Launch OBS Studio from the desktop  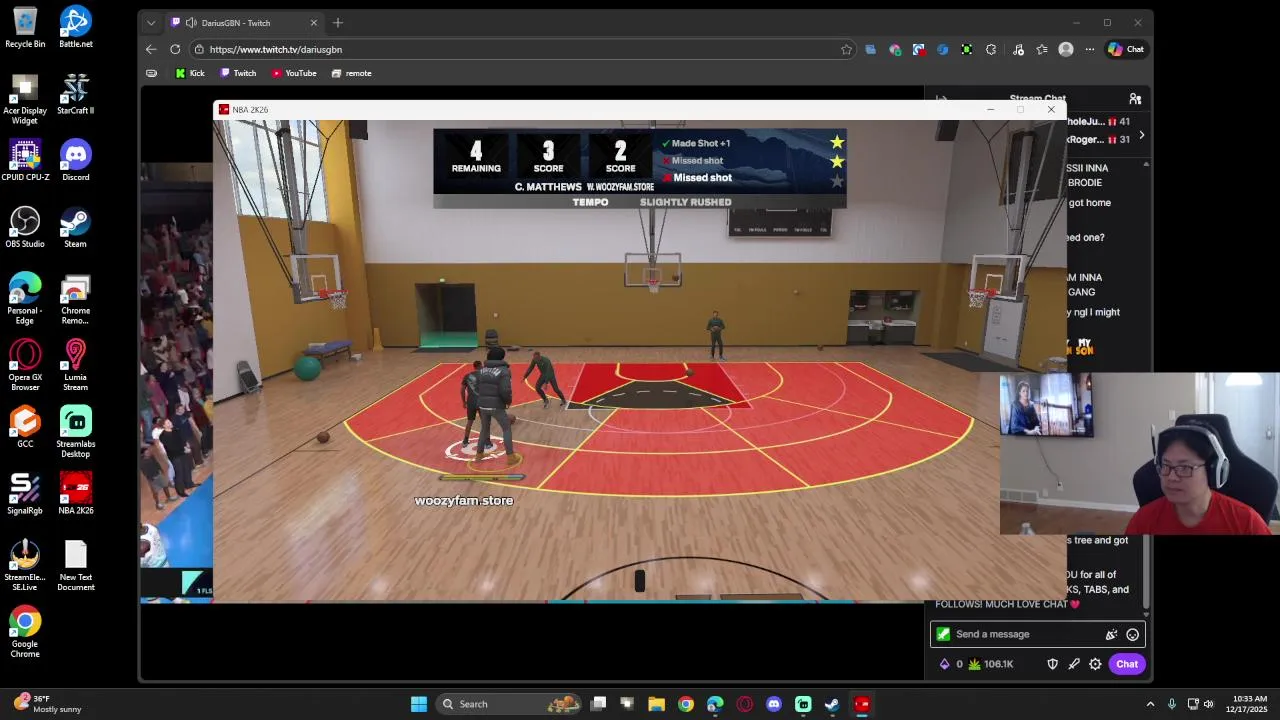(25, 227)
